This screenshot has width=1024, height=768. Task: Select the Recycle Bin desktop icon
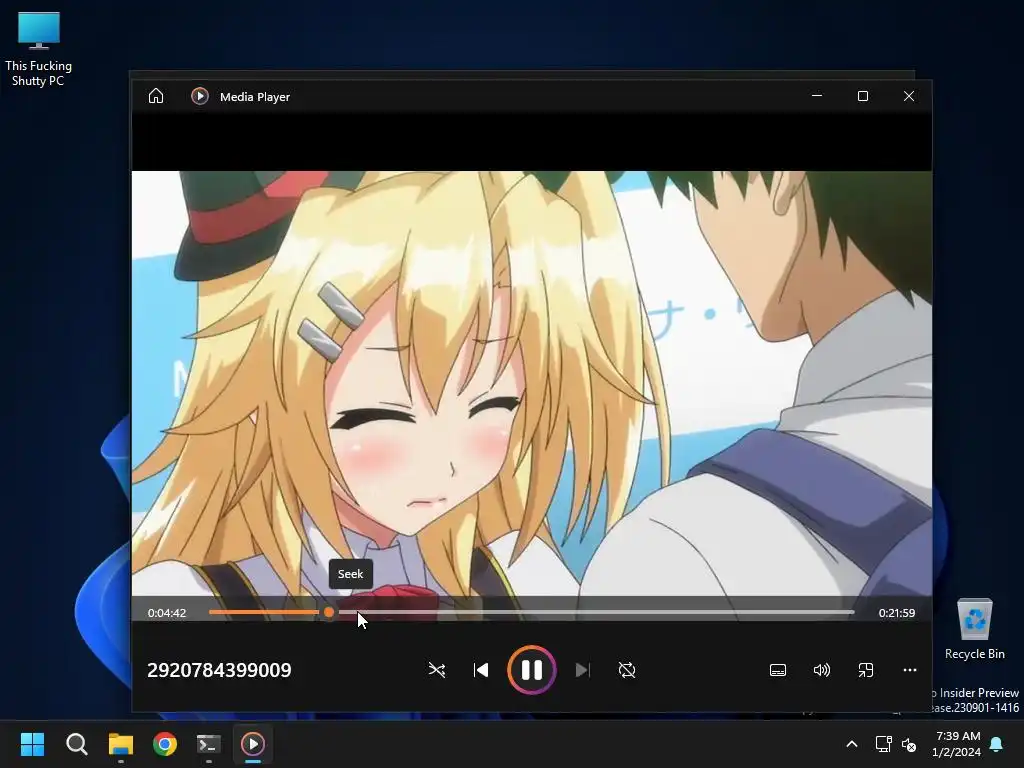(974, 629)
